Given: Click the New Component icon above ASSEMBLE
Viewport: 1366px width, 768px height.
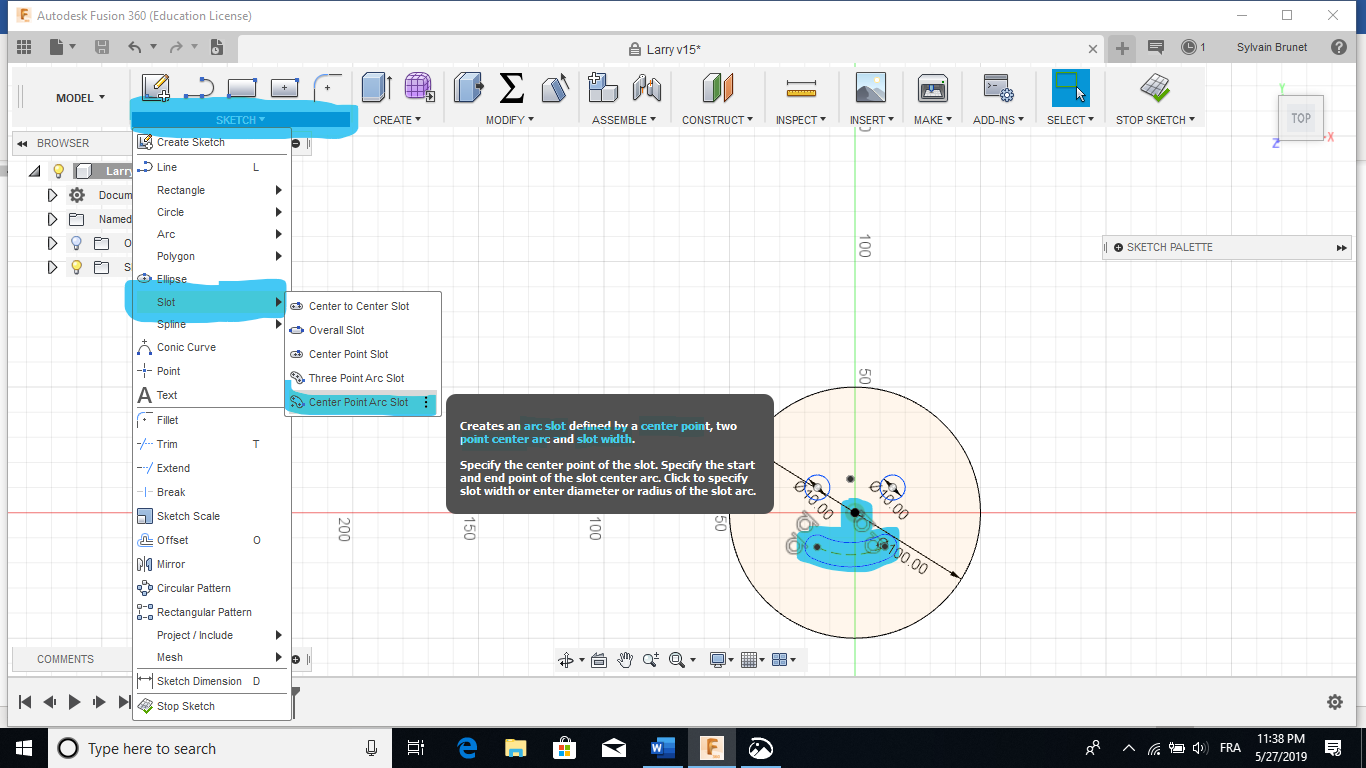Looking at the screenshot, I should pyautogui.click(x=602, y=88).
